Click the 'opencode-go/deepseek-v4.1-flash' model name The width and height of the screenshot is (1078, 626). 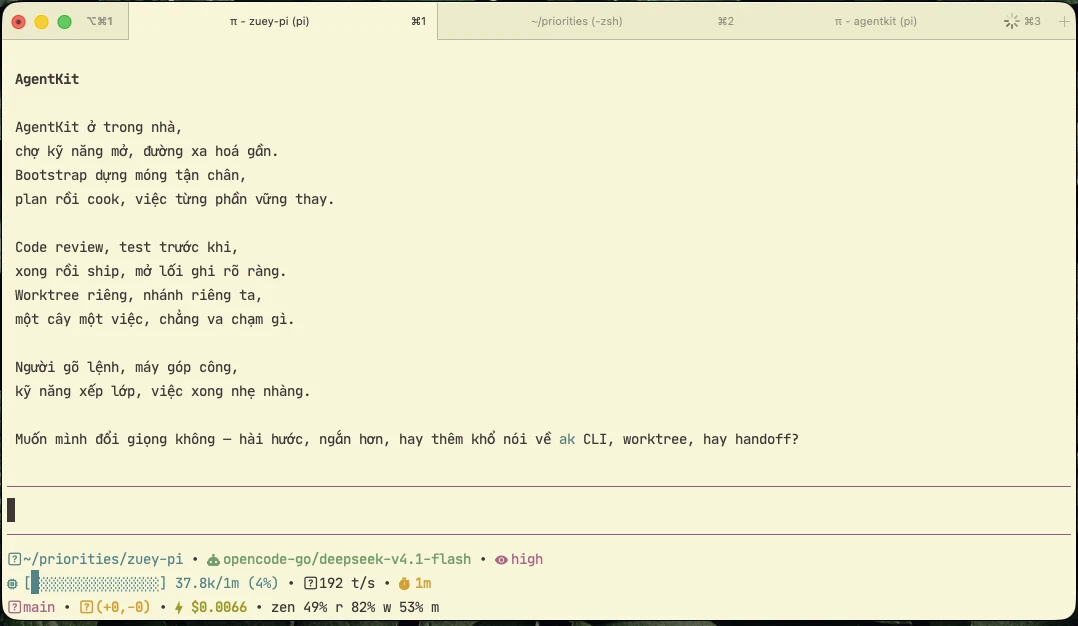point(347,559)
